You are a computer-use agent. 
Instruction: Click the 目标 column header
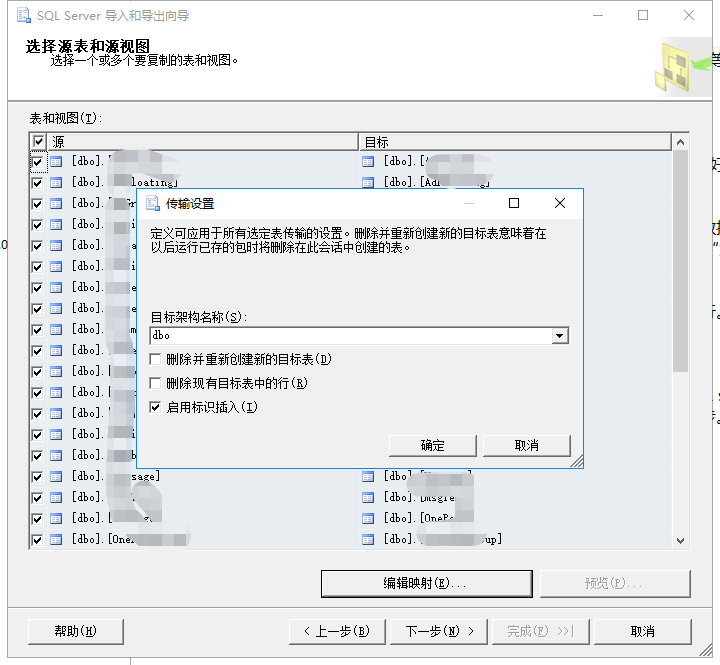tap(515, 142)
